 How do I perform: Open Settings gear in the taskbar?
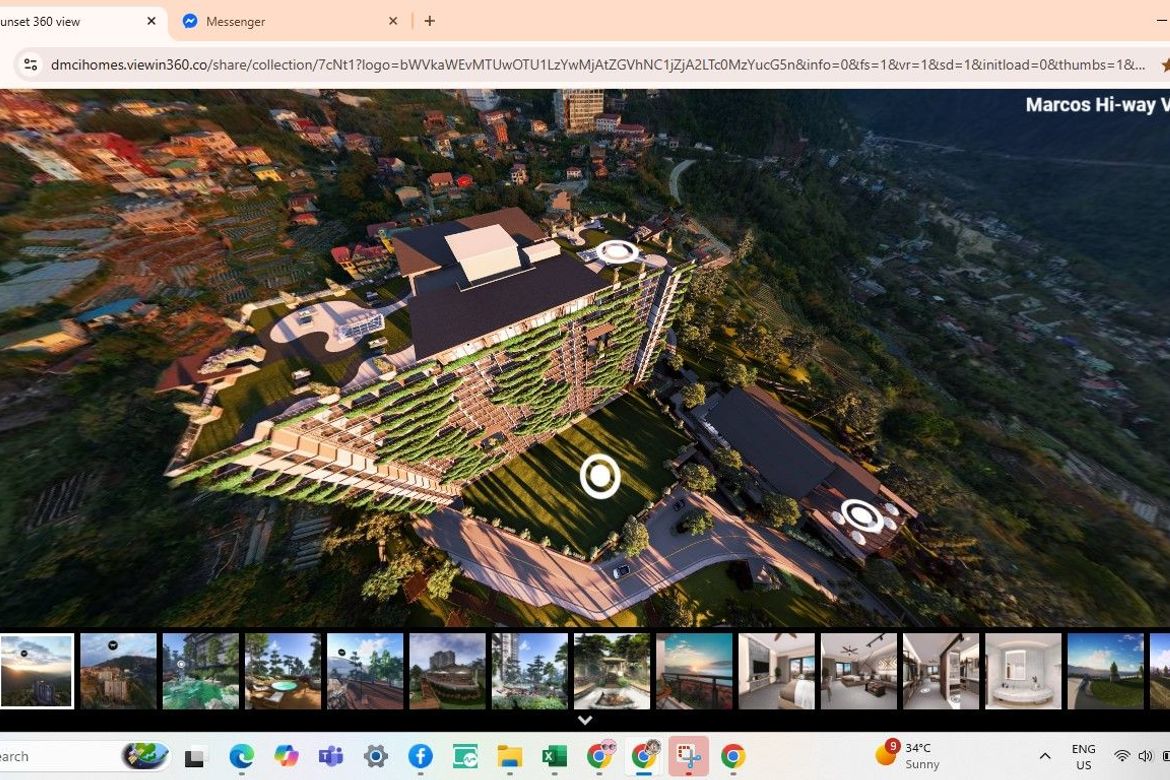tap(375, 757)
